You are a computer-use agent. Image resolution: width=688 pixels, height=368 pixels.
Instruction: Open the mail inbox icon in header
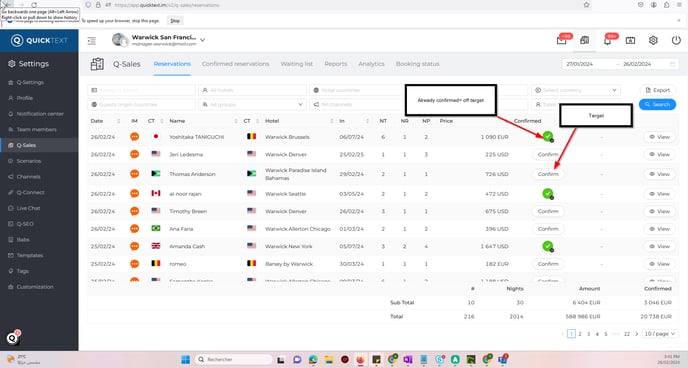561,41
